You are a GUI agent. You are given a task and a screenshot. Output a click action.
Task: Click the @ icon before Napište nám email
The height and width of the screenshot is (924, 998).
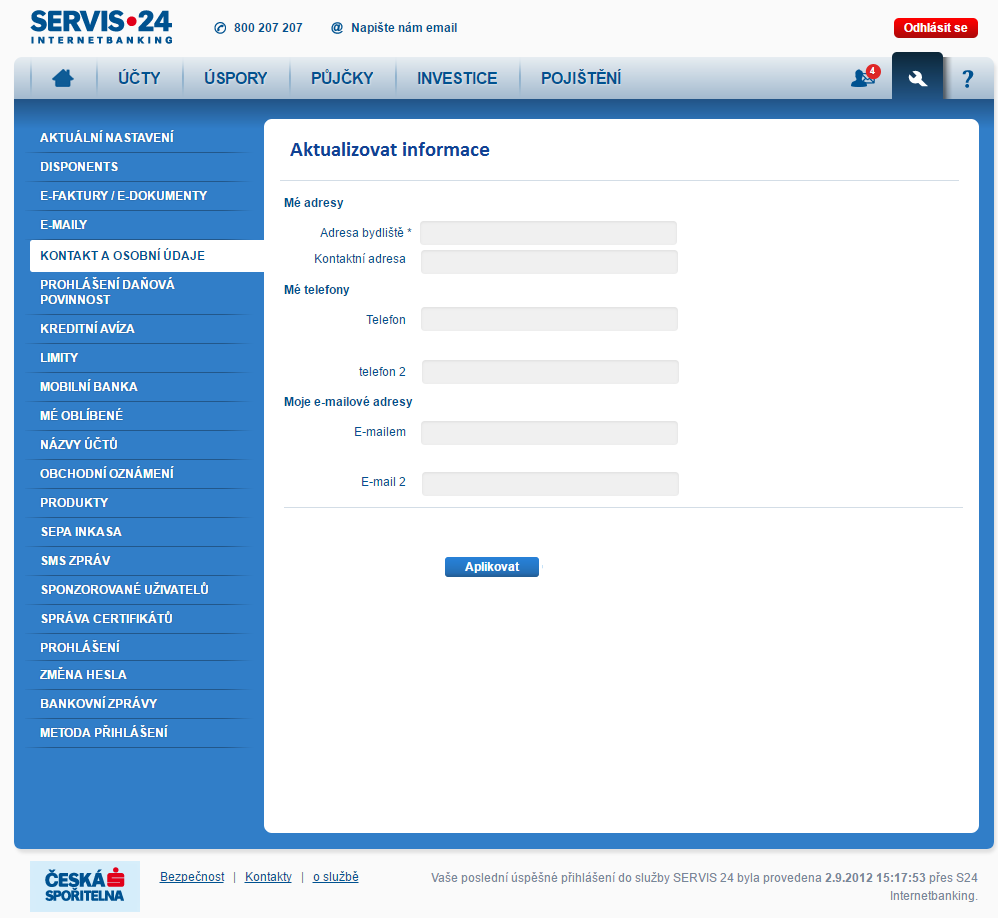click(x=337, y=28)
